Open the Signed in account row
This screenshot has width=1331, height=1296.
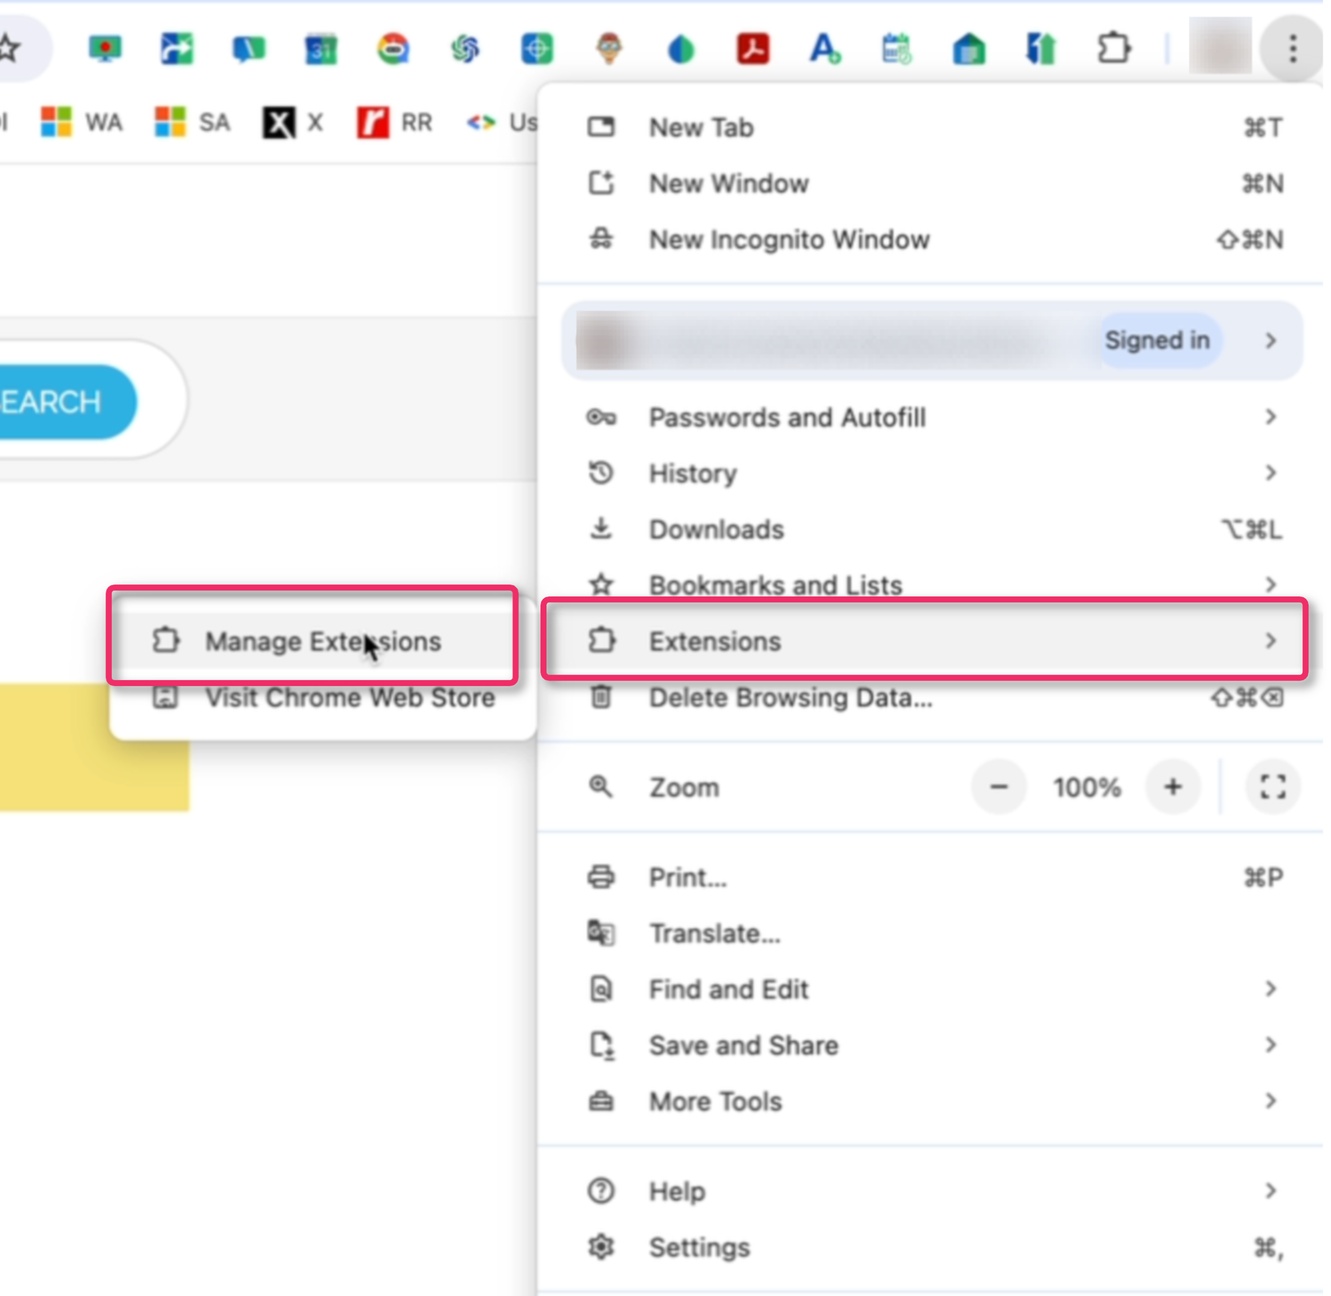coord(930,341)
